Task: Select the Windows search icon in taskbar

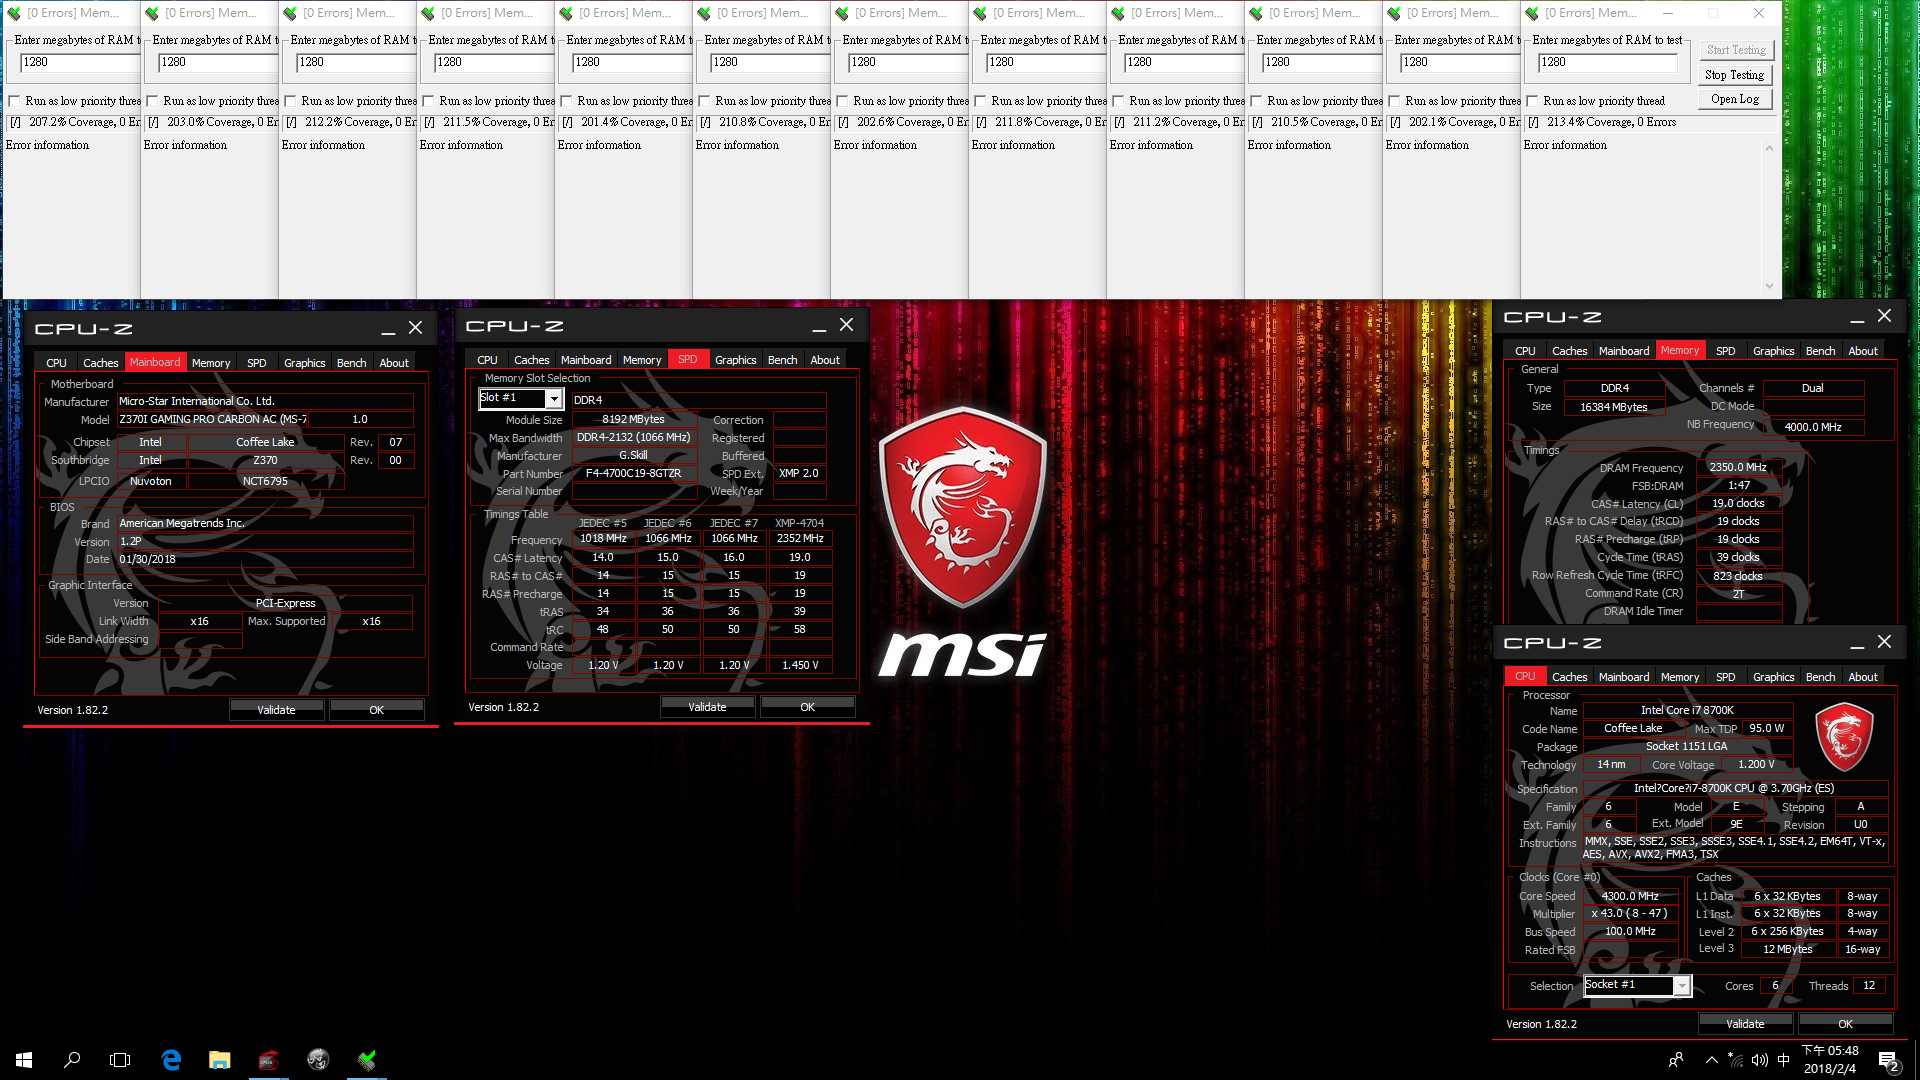Action: coord(73,1059)
